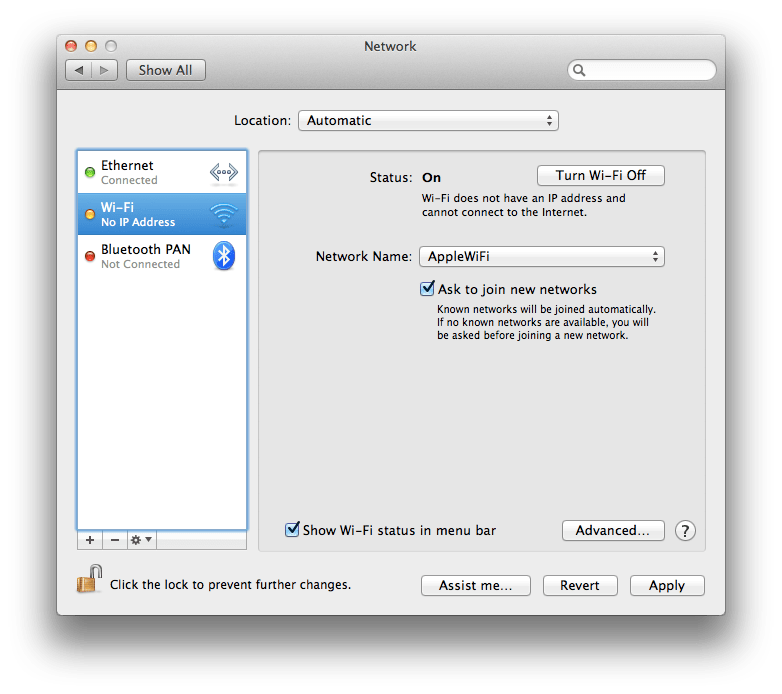Click the forward navigation arrow
This screenshot has height=694, width=782.
[104, 70]
